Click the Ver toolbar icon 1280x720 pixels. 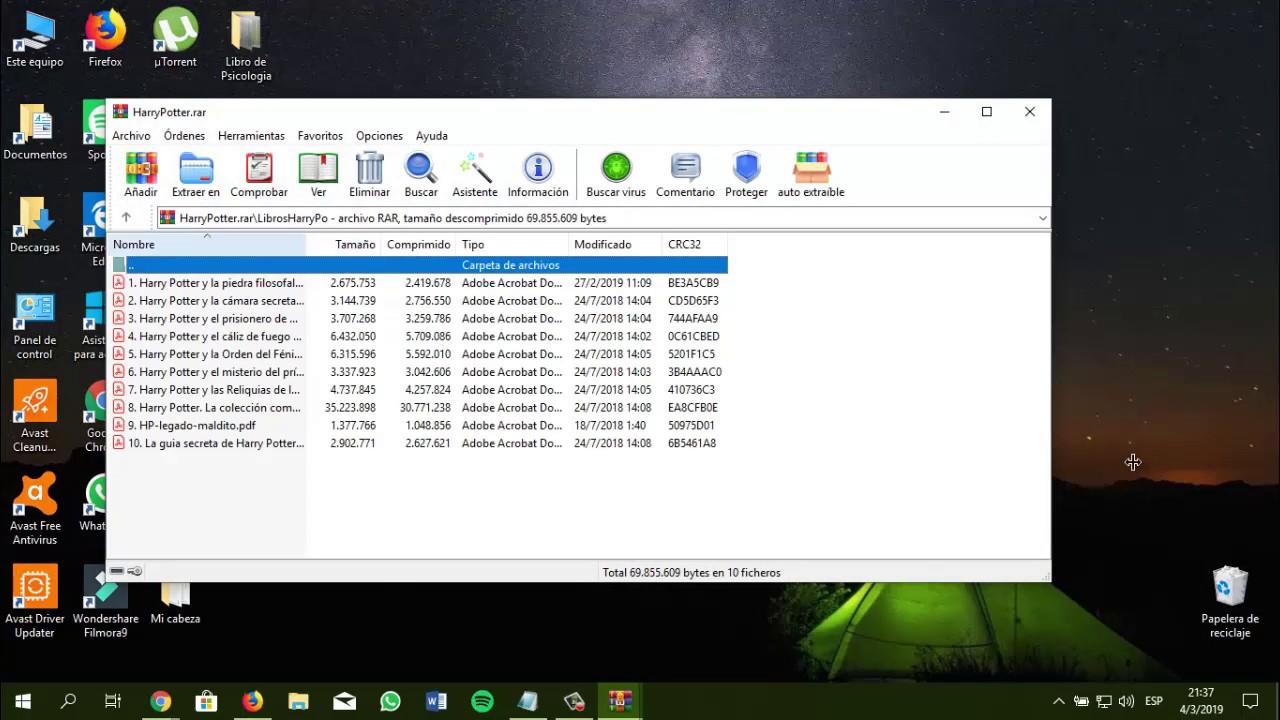[x=318, y=175]
